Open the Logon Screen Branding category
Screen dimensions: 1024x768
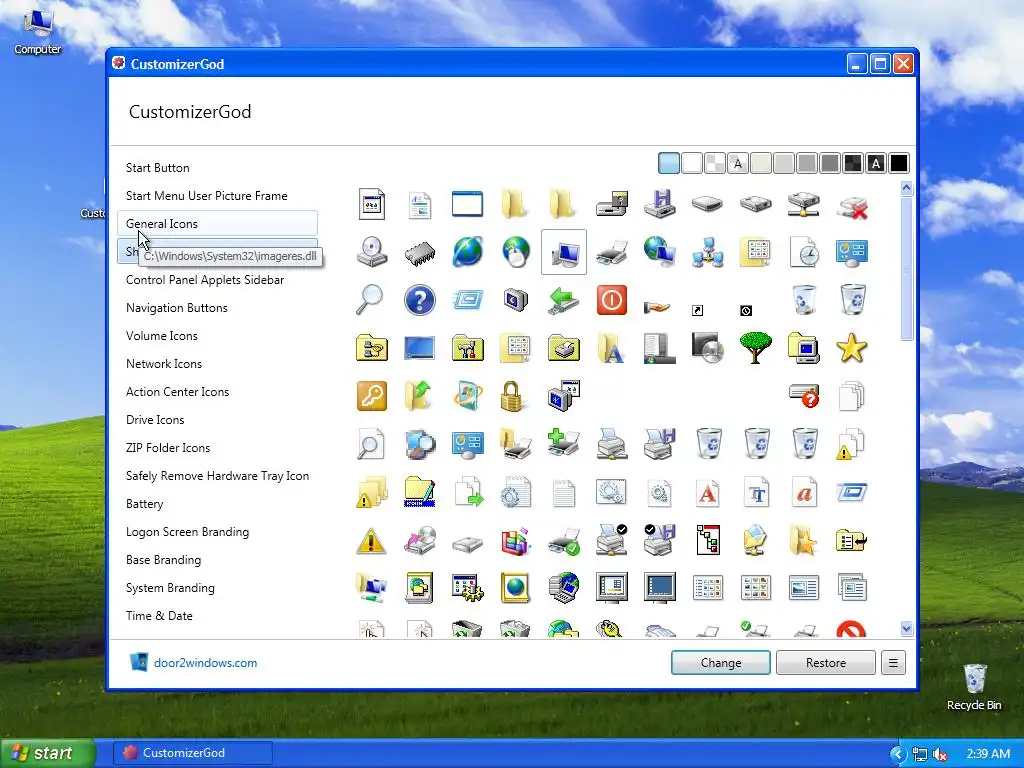coord(187,532)
